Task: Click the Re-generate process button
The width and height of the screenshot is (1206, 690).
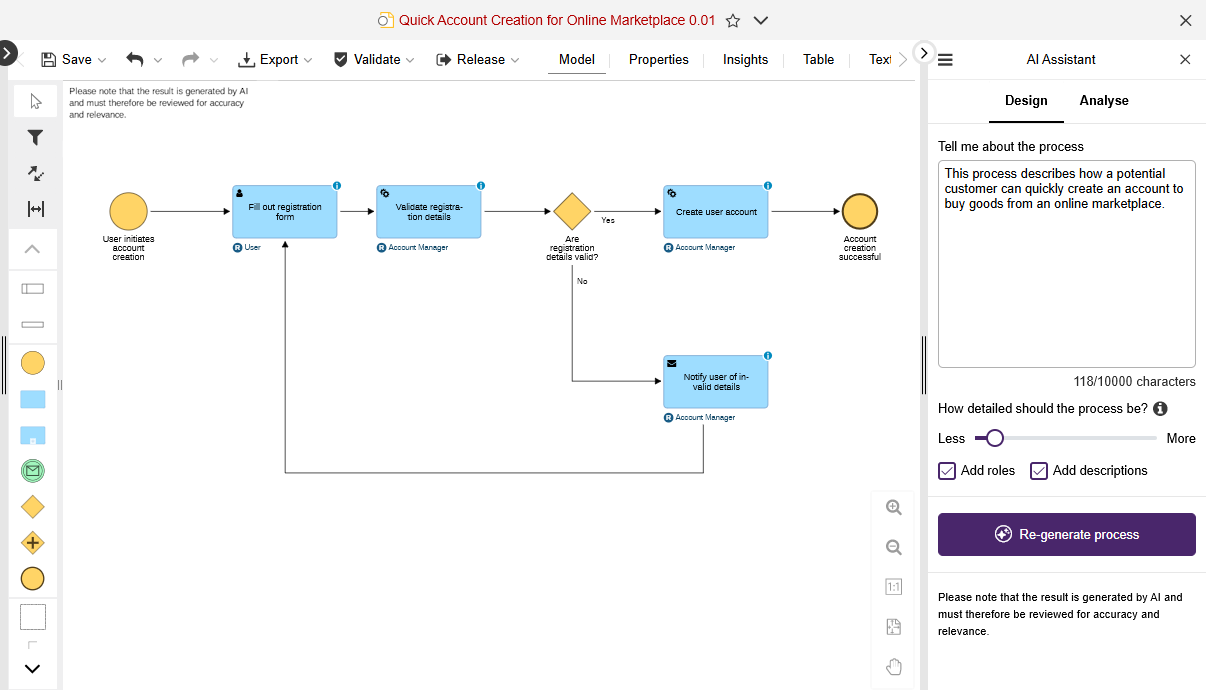Action: pos(1066,534)
